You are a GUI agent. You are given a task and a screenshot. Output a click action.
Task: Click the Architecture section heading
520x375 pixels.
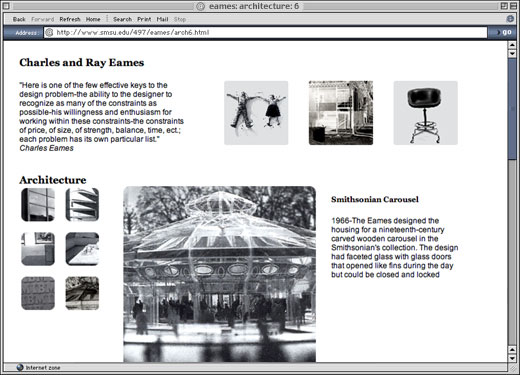pos(53,180)
